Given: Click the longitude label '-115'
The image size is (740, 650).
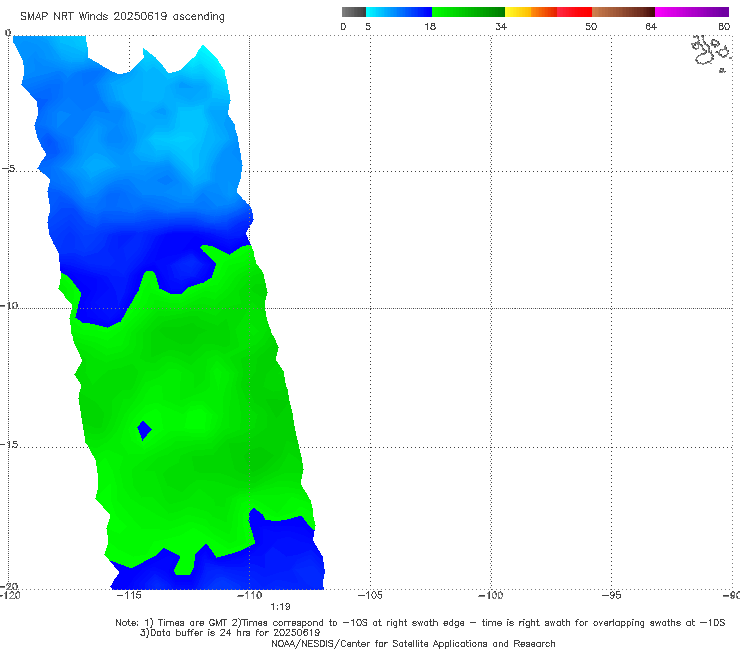Looking at the screenshot, I should pos(129,595).
